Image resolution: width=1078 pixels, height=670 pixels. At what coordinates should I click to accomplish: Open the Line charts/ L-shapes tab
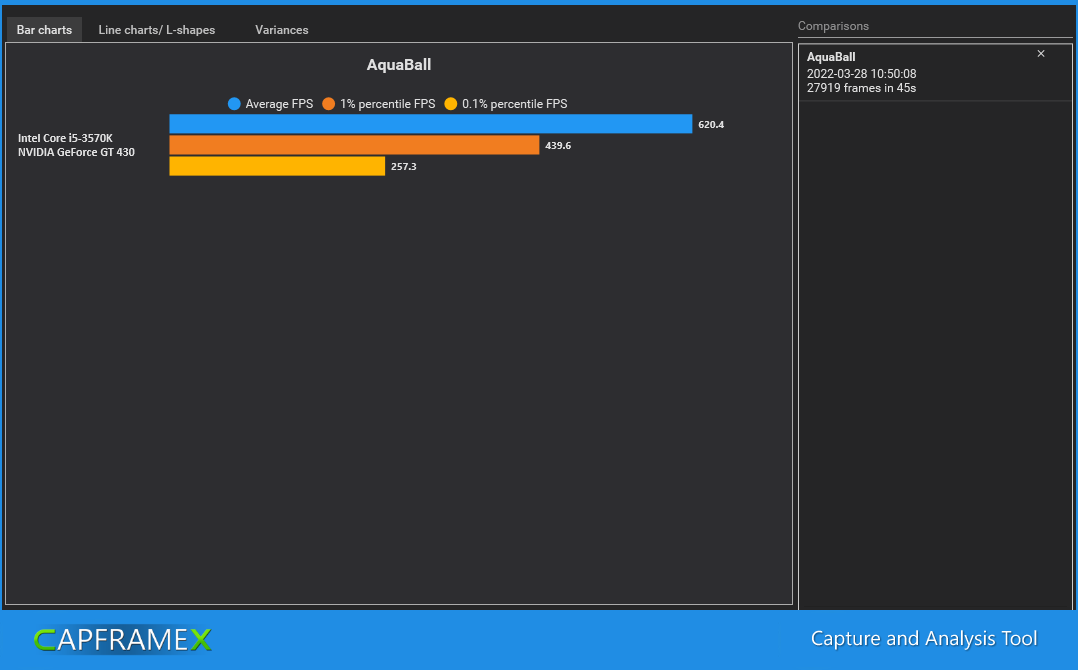click(157, 30)
